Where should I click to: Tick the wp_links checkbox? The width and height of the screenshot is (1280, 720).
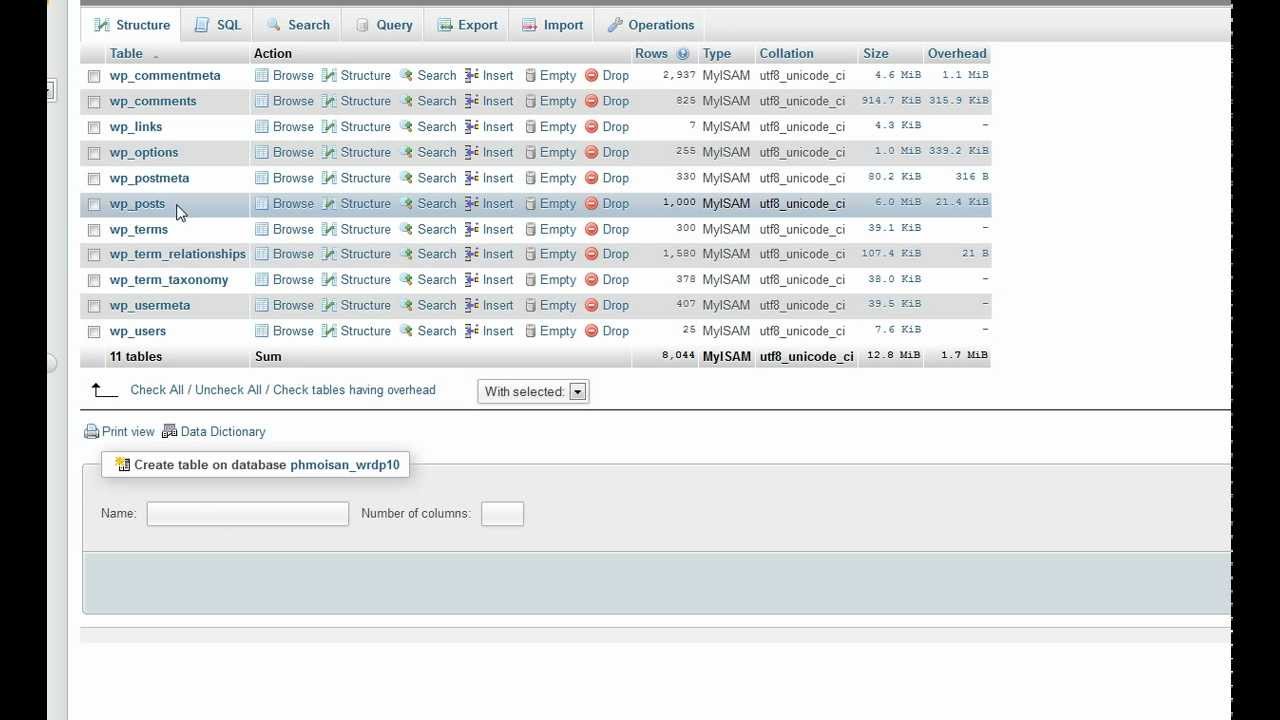click(94, 128)
